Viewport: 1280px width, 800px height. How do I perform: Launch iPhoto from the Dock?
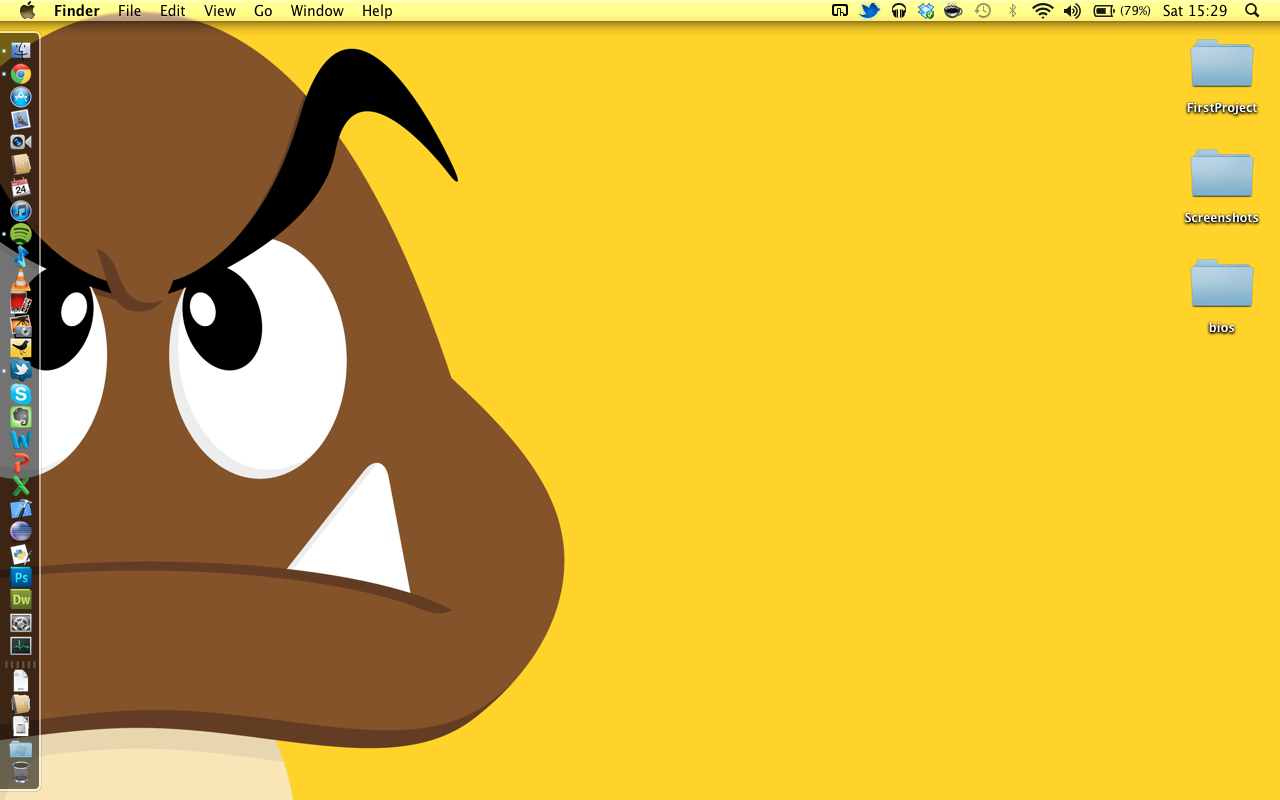click(x=21, y=325)
